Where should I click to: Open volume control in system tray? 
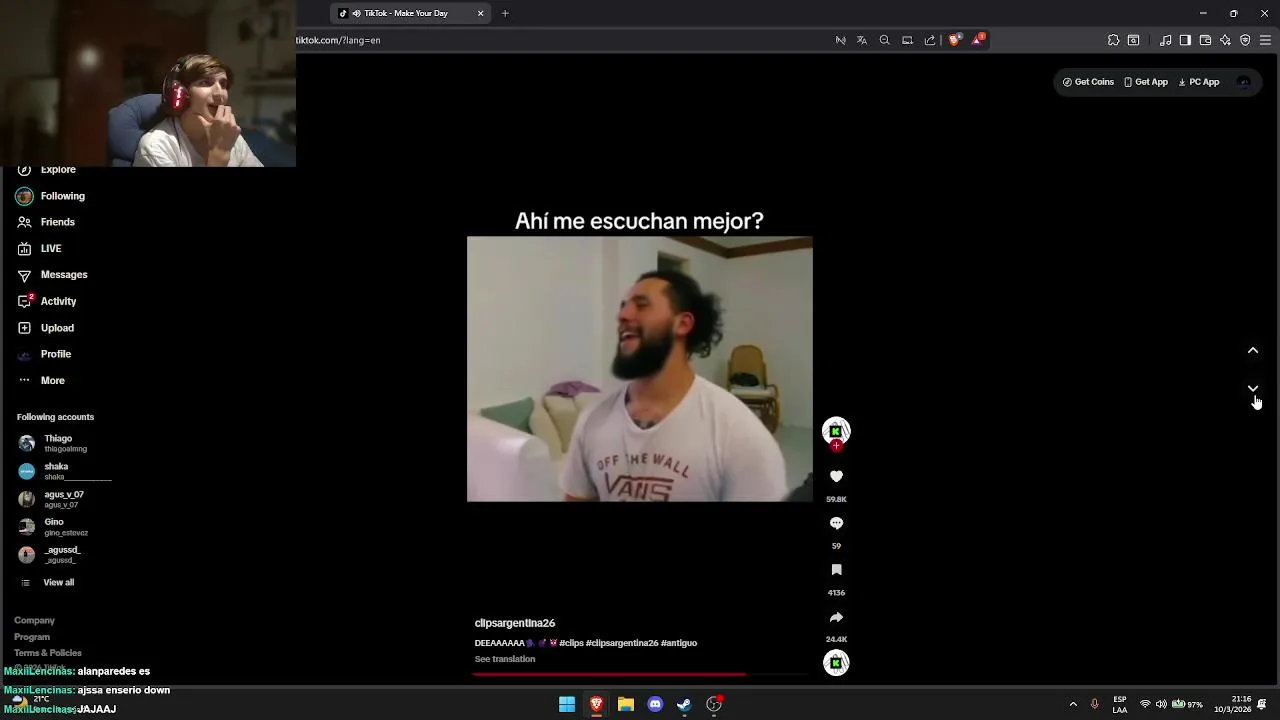click(1161, 704)
